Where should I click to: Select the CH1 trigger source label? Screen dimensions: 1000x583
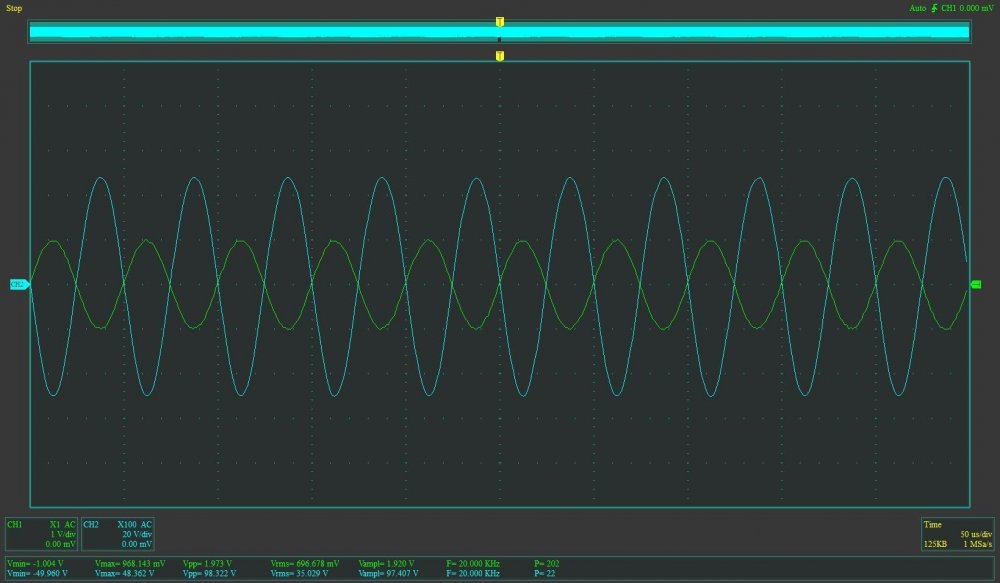coord(948,8)
